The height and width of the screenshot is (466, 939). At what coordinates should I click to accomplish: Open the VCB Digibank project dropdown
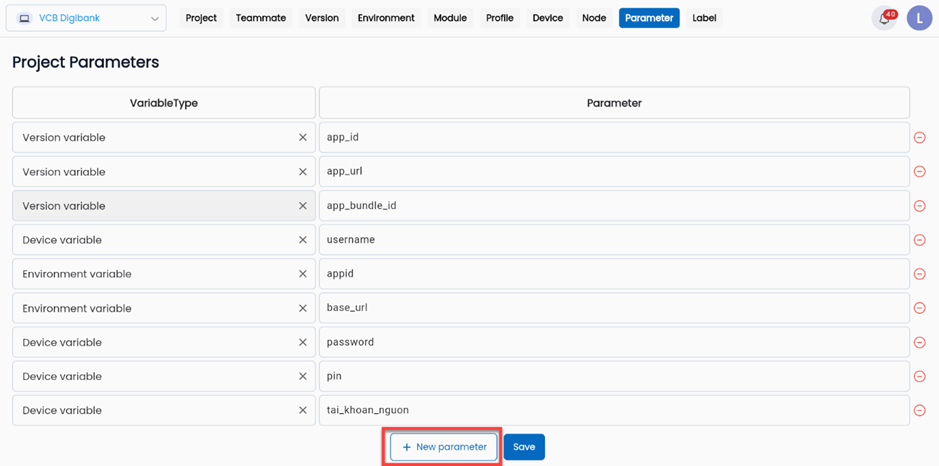[x=86, y=18]
